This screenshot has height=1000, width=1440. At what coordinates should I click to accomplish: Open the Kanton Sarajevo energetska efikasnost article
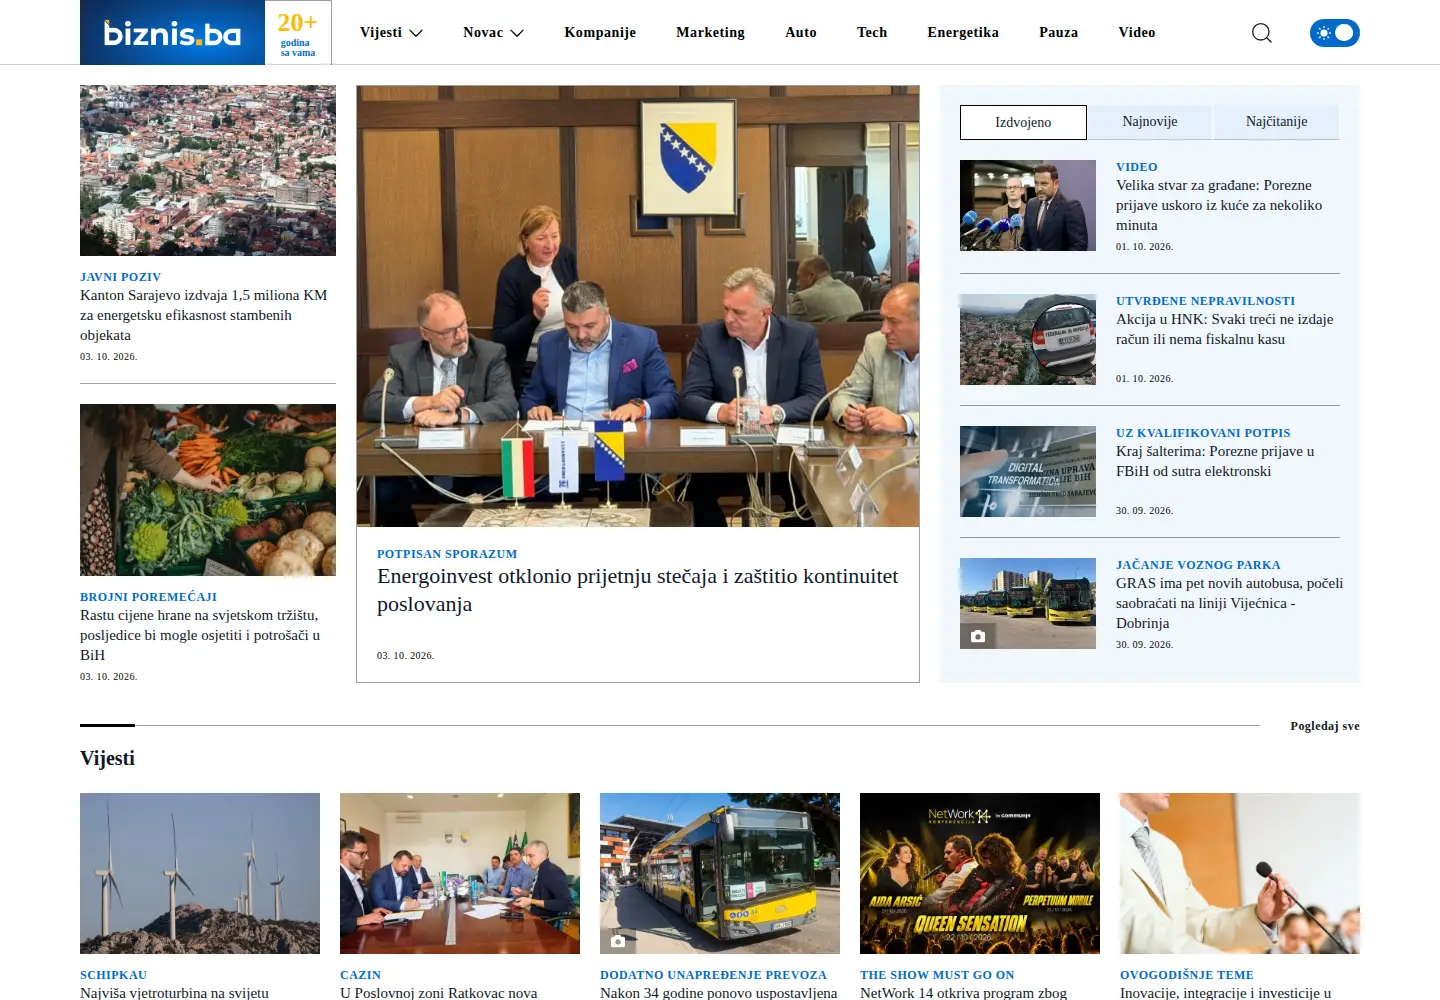[204, 315]
